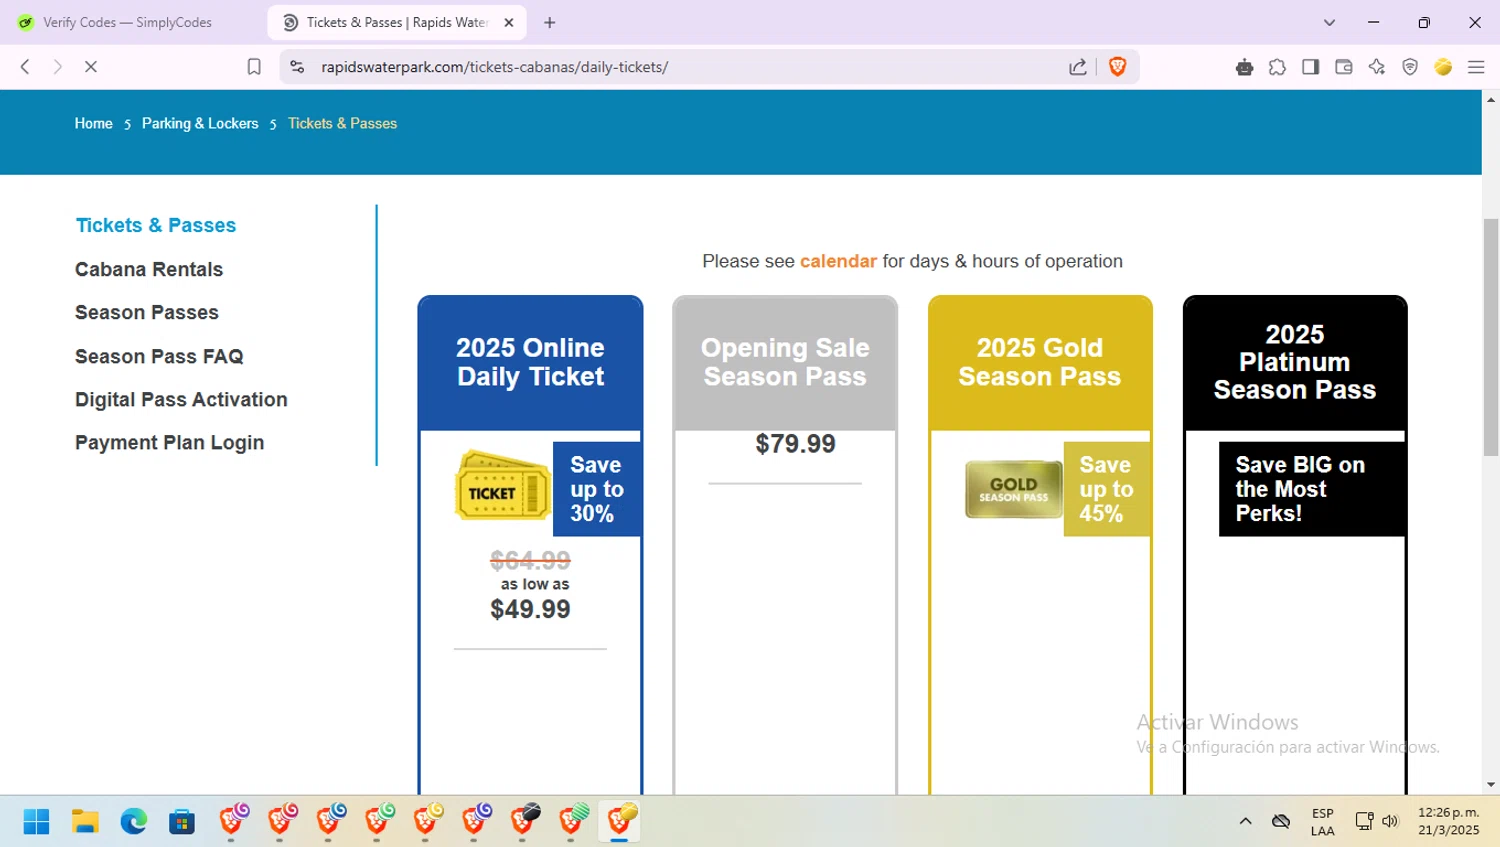Open Season Passes sidebar link
The width and height of the screenshot is (1500, 847).
[147, 312]
